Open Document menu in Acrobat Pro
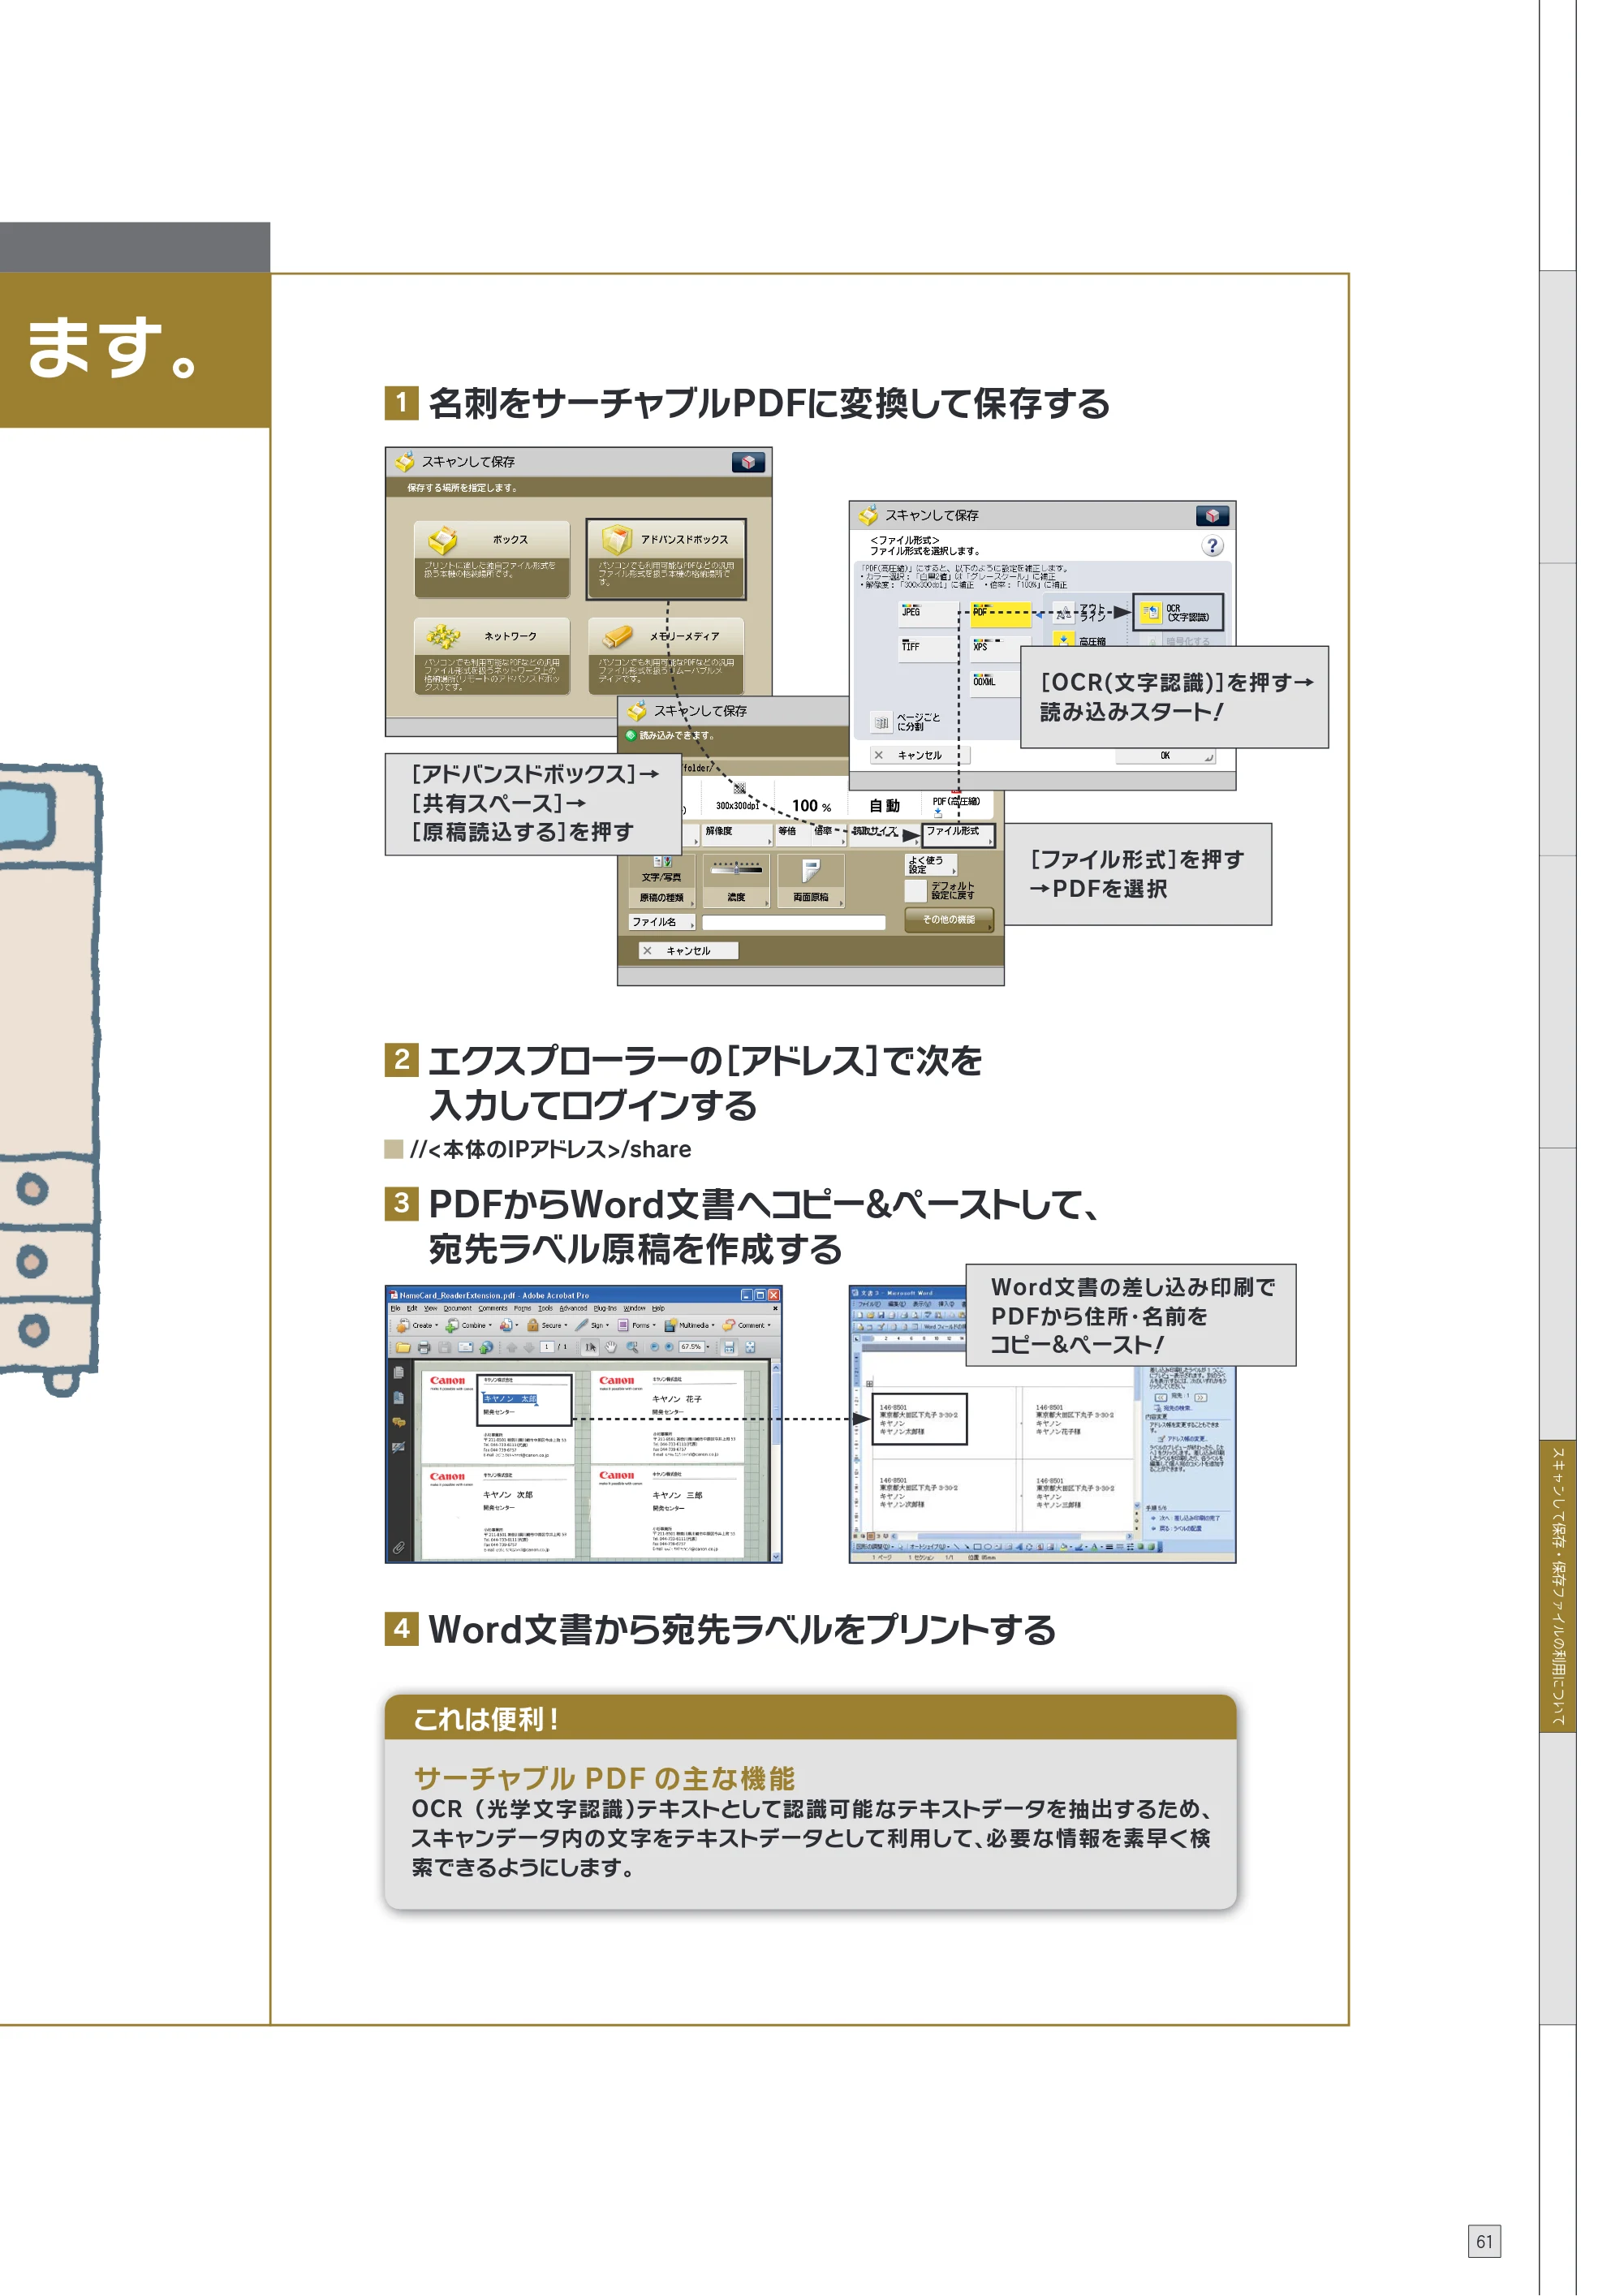The image size is (1624, 2296). click(458, 1308)
